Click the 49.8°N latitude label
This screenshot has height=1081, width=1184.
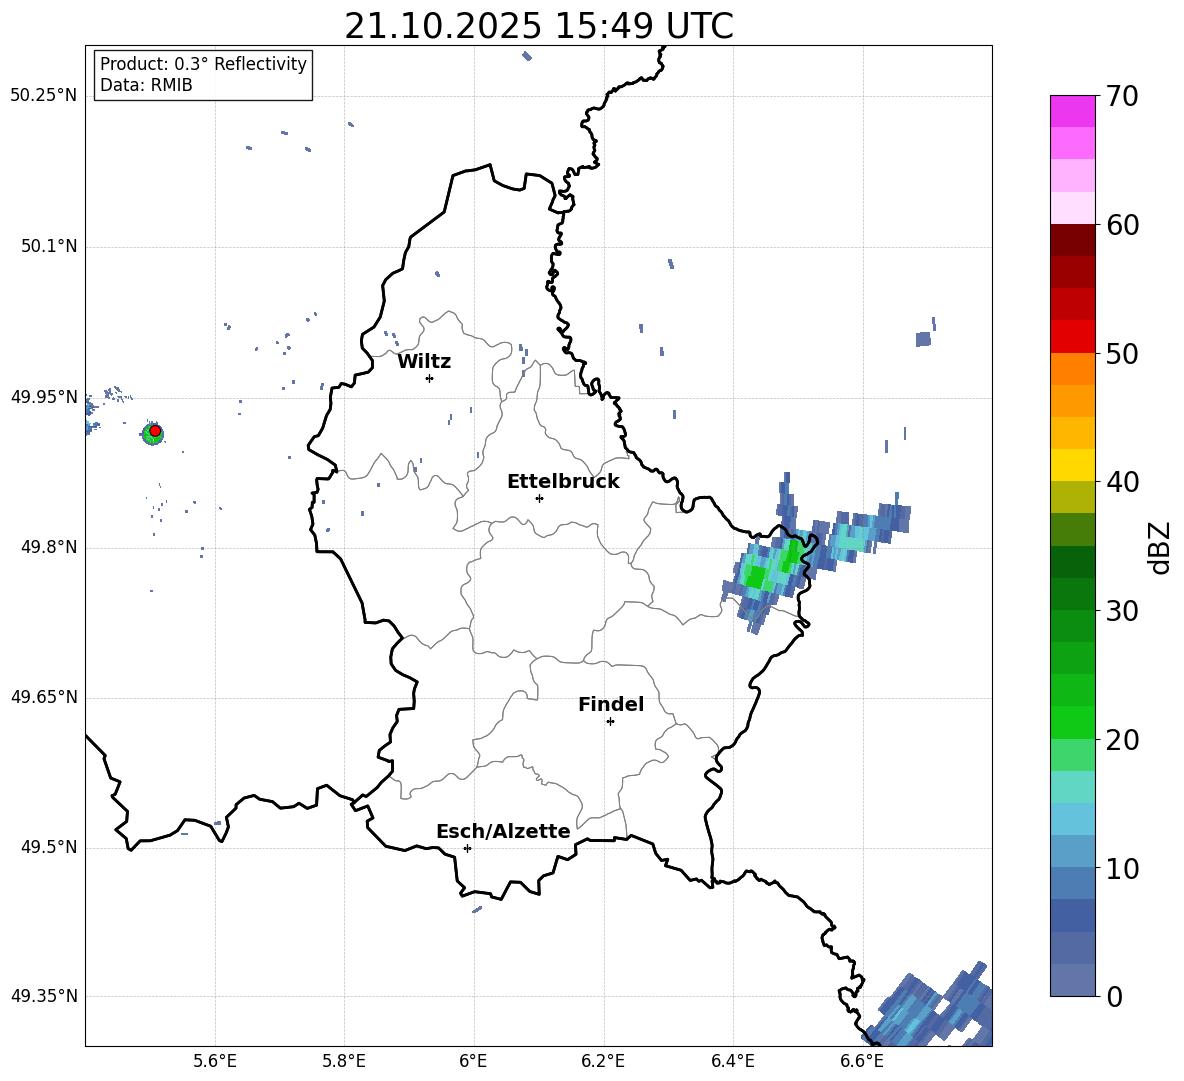49,547
